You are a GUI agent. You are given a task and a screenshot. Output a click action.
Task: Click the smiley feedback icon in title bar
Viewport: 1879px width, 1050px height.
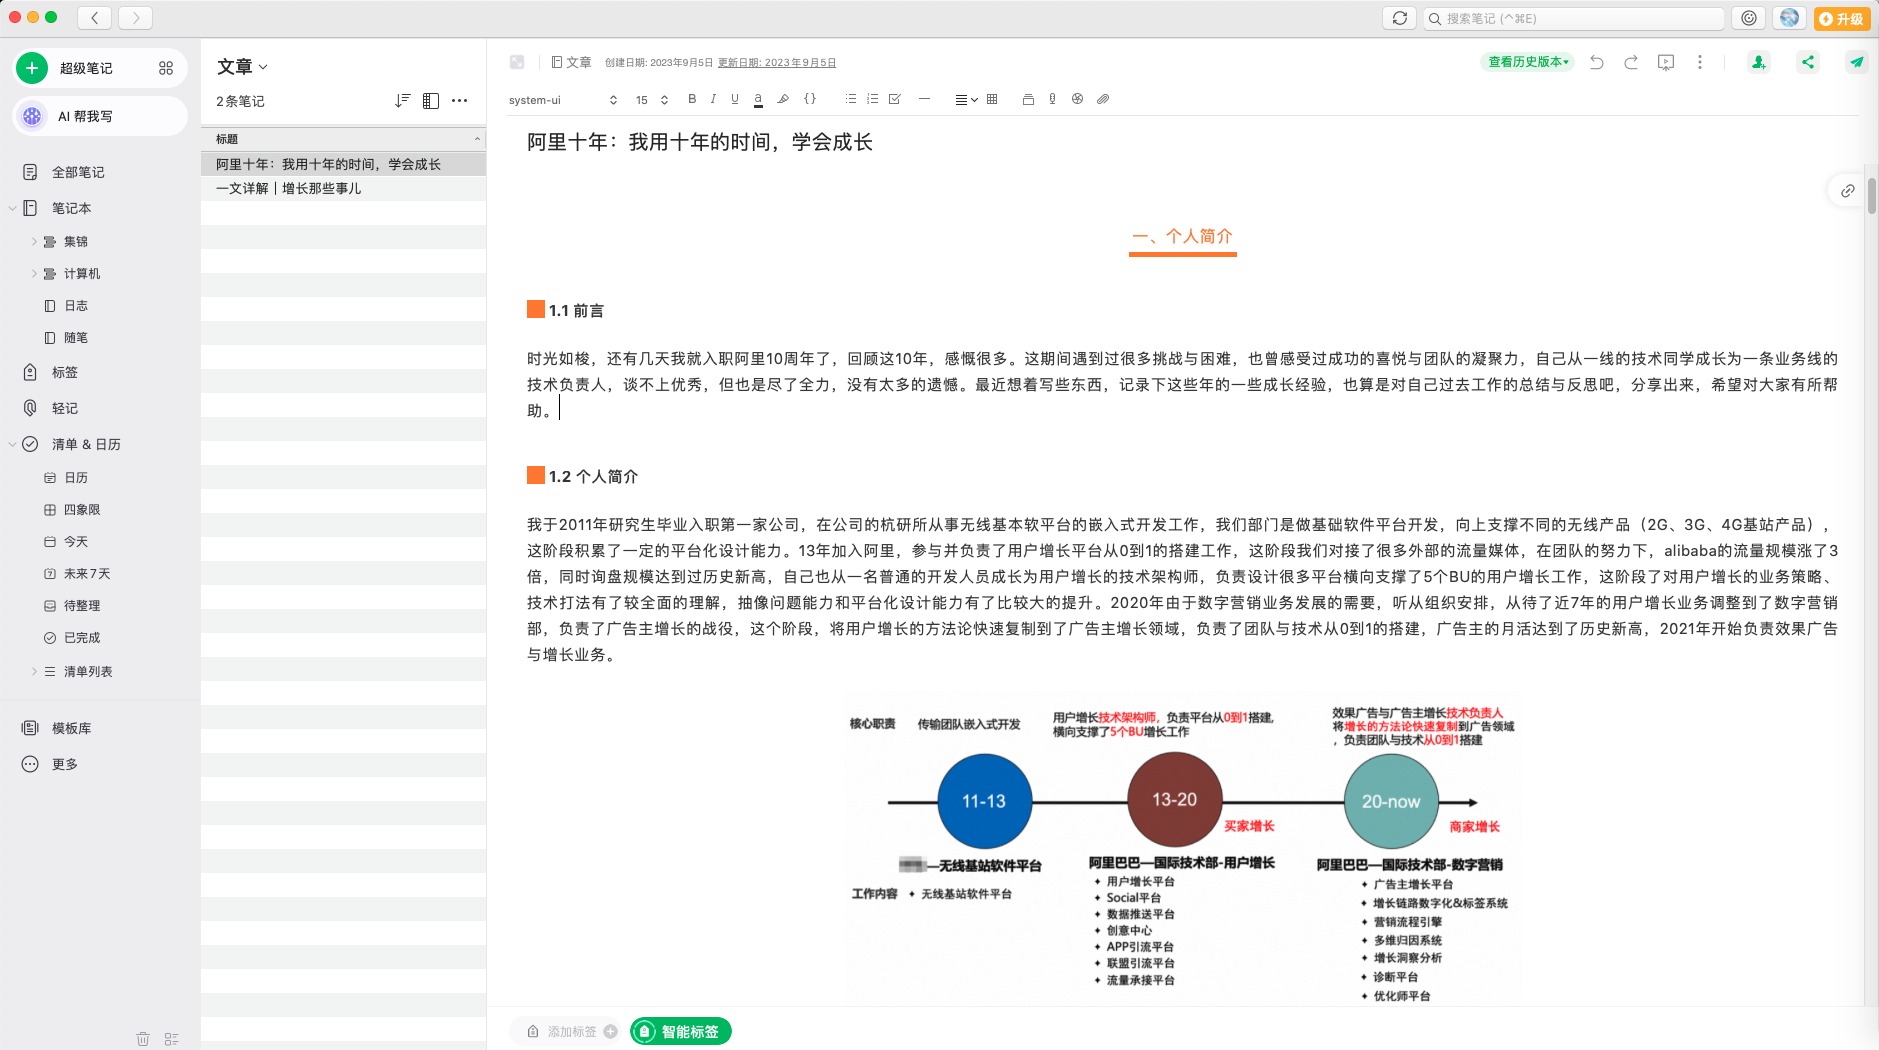click(x=1749, y=18)
